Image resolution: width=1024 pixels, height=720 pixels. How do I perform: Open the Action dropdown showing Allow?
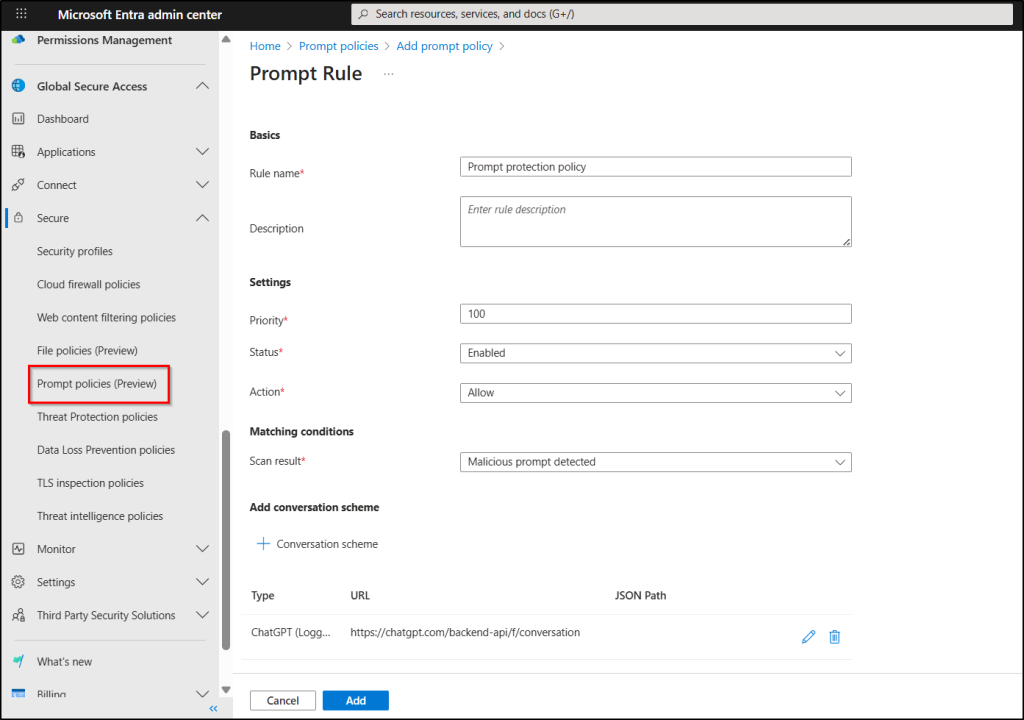[x=655, y=393]
